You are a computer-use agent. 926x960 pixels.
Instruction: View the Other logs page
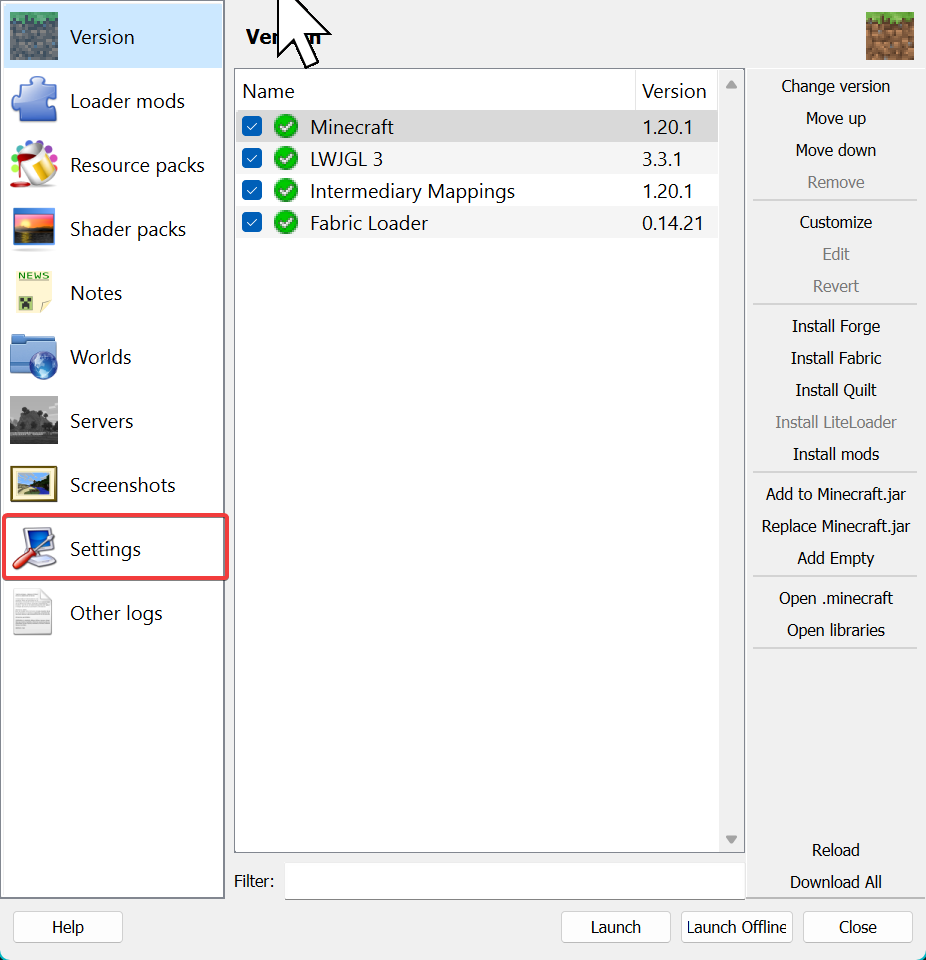pos(116,613)
